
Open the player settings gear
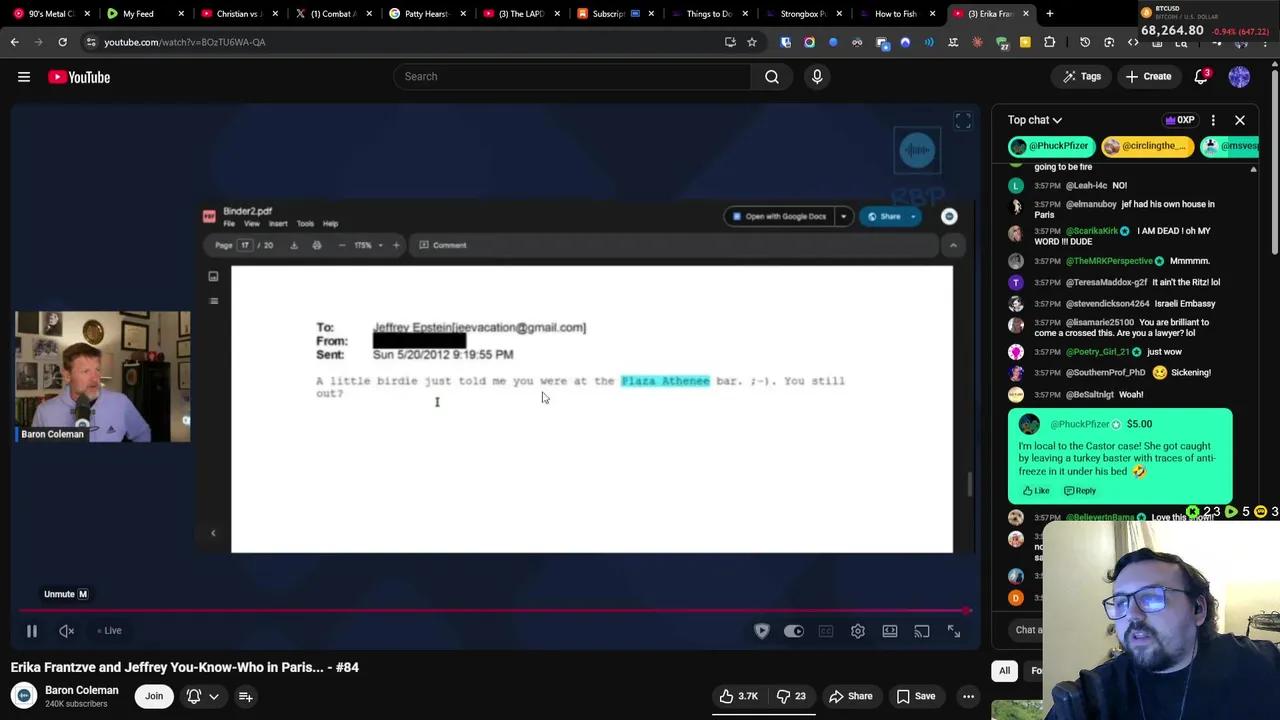pyautogui.click(x=858, y=631)
